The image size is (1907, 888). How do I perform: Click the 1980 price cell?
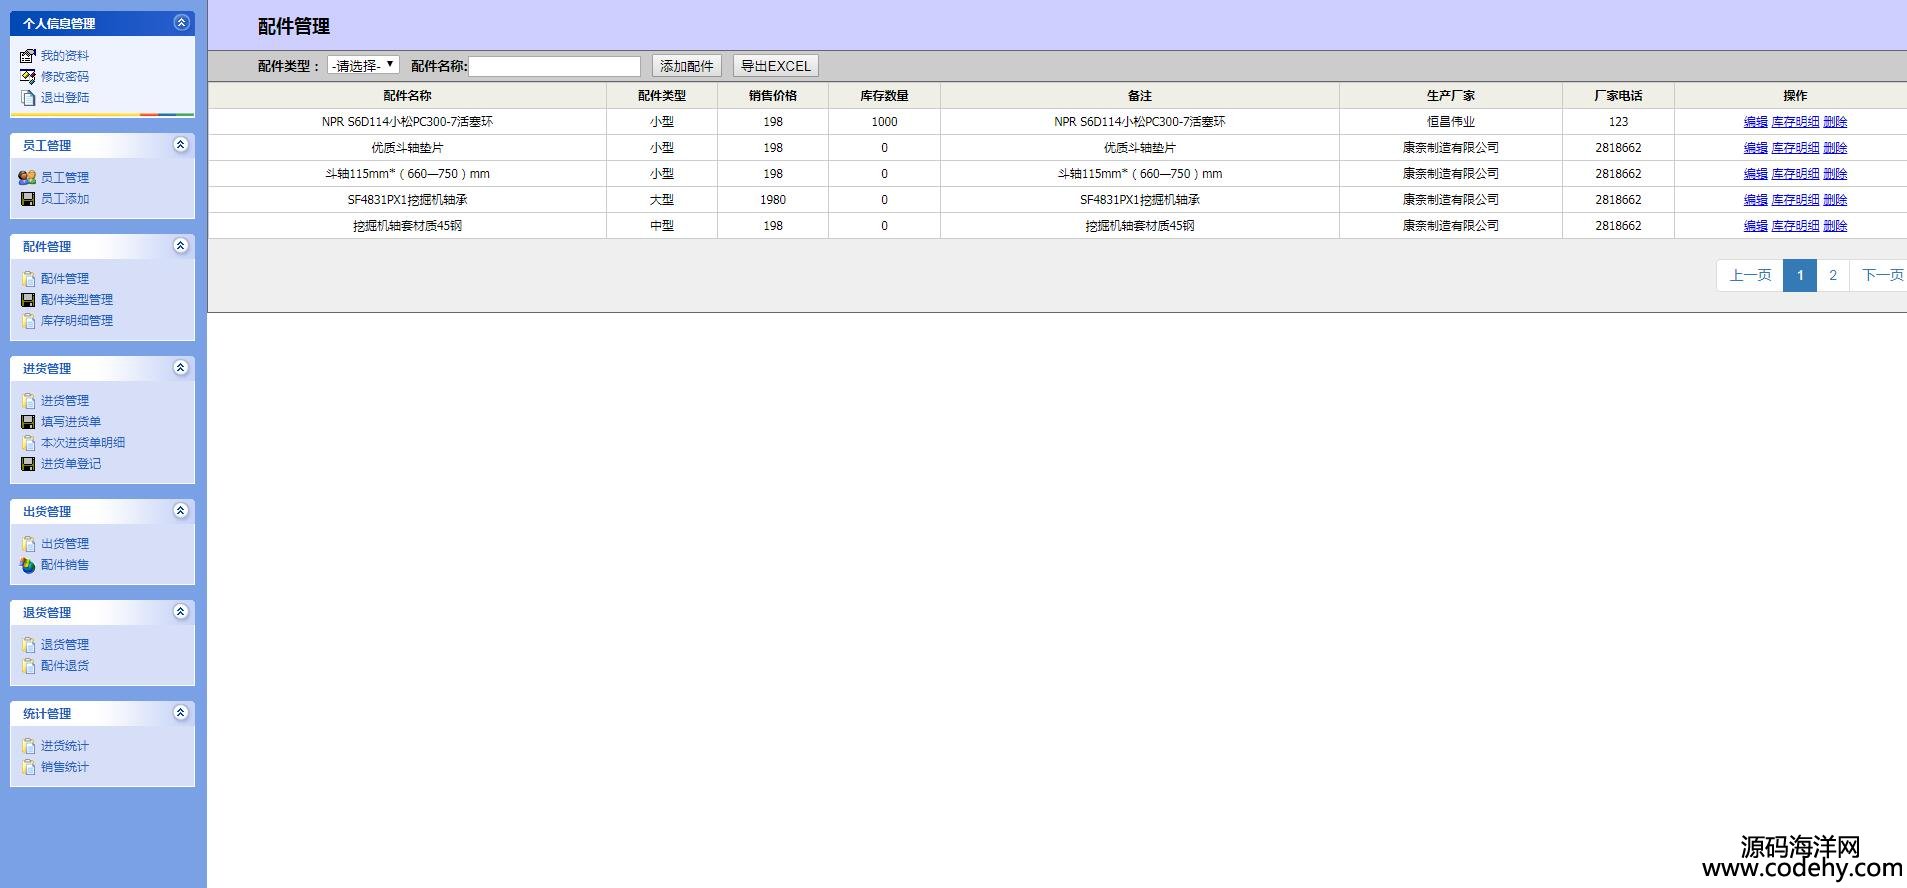click(773, 200)
